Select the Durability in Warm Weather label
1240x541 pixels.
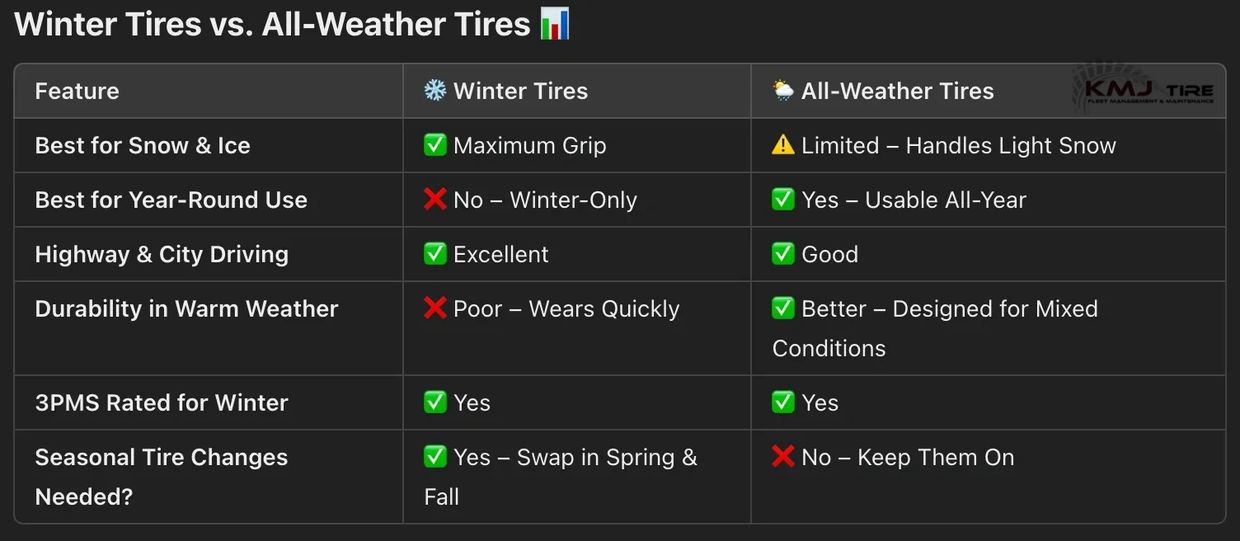[x=187, y=308]
